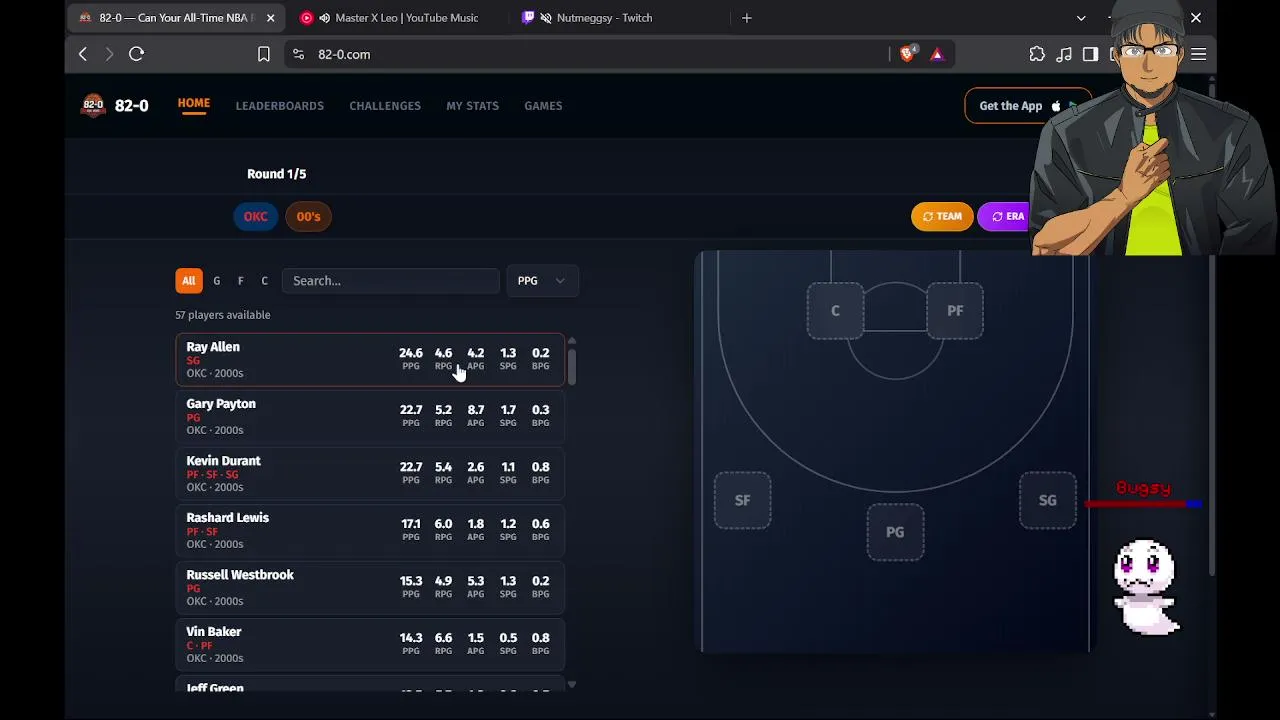Open the Leaderboards nav item

pyautogui.click(x=280, y=106)
